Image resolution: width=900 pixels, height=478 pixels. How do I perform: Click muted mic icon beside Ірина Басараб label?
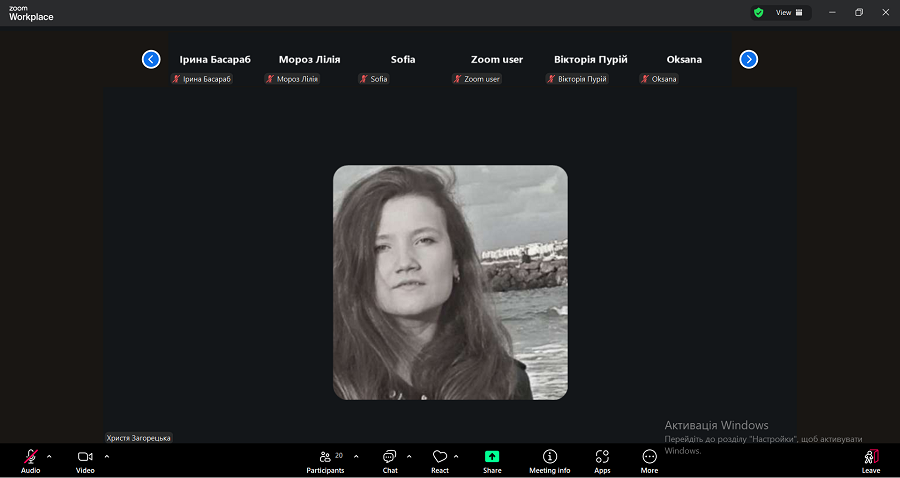point(176,79)
